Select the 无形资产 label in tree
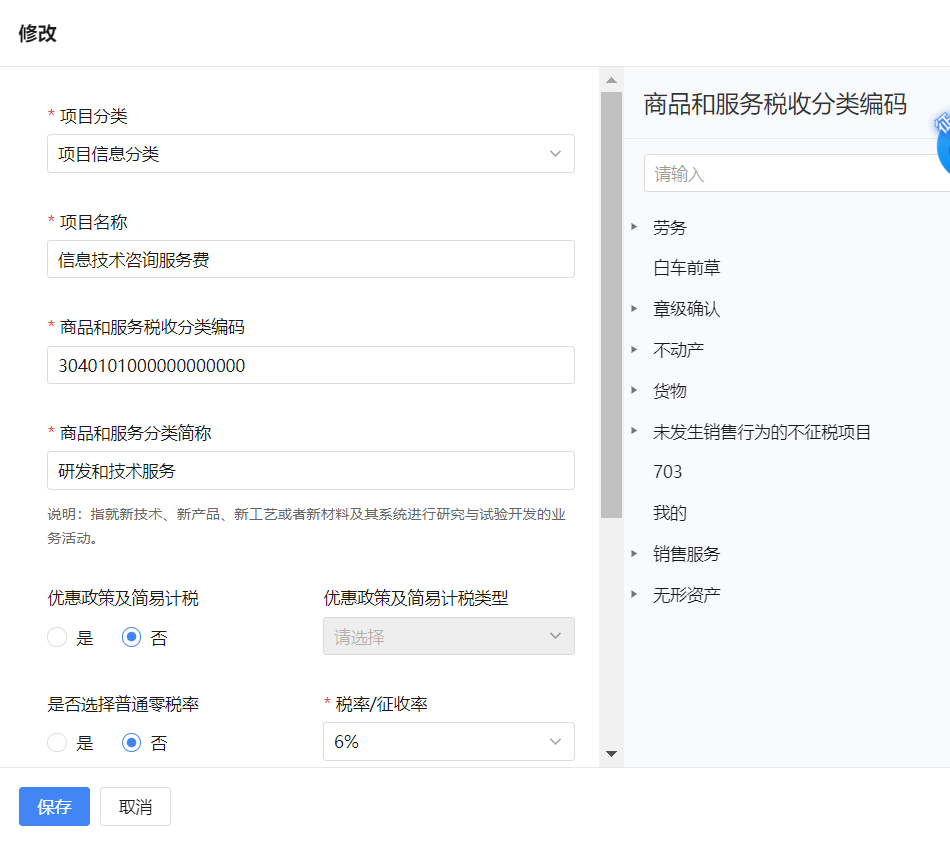Image resolution: width=950 pixels, height=842 pixels. coord(686,595)
